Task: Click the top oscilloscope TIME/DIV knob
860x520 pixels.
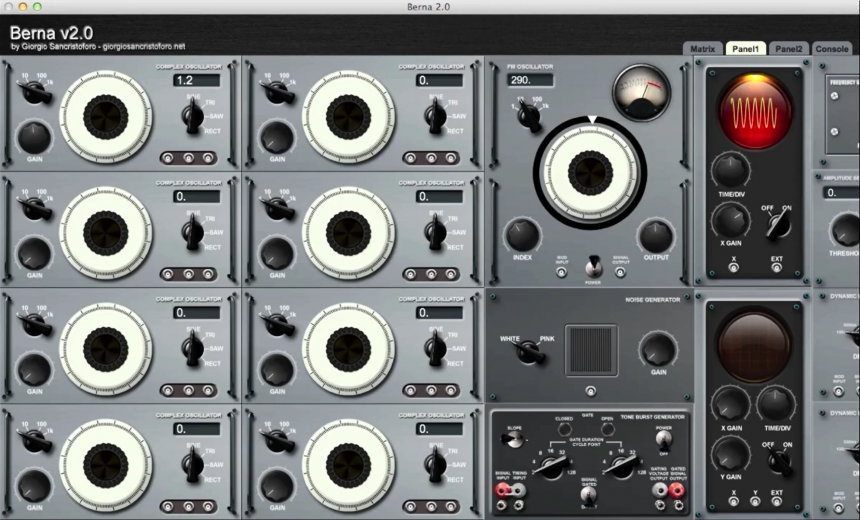Action: 730,171
